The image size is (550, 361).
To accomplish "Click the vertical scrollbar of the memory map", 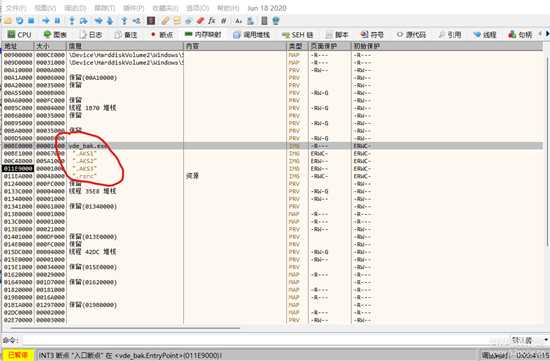I will [547, 151].
